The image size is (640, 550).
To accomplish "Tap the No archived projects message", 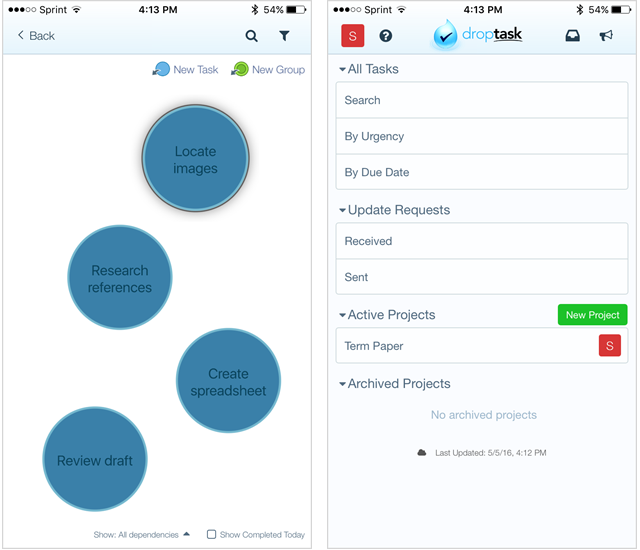I will pyautogui.click(x=484, y=415).
